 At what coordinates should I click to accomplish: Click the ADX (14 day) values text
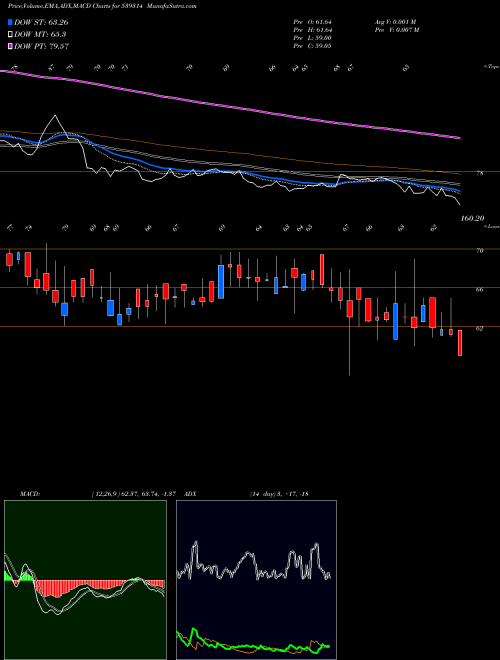coord(279,493)
